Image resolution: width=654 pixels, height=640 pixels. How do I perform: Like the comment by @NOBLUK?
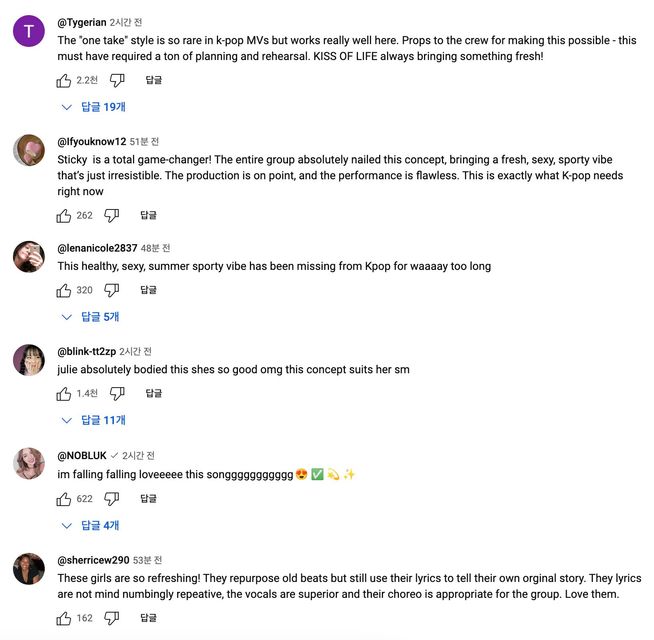click(x=64, y=499)
